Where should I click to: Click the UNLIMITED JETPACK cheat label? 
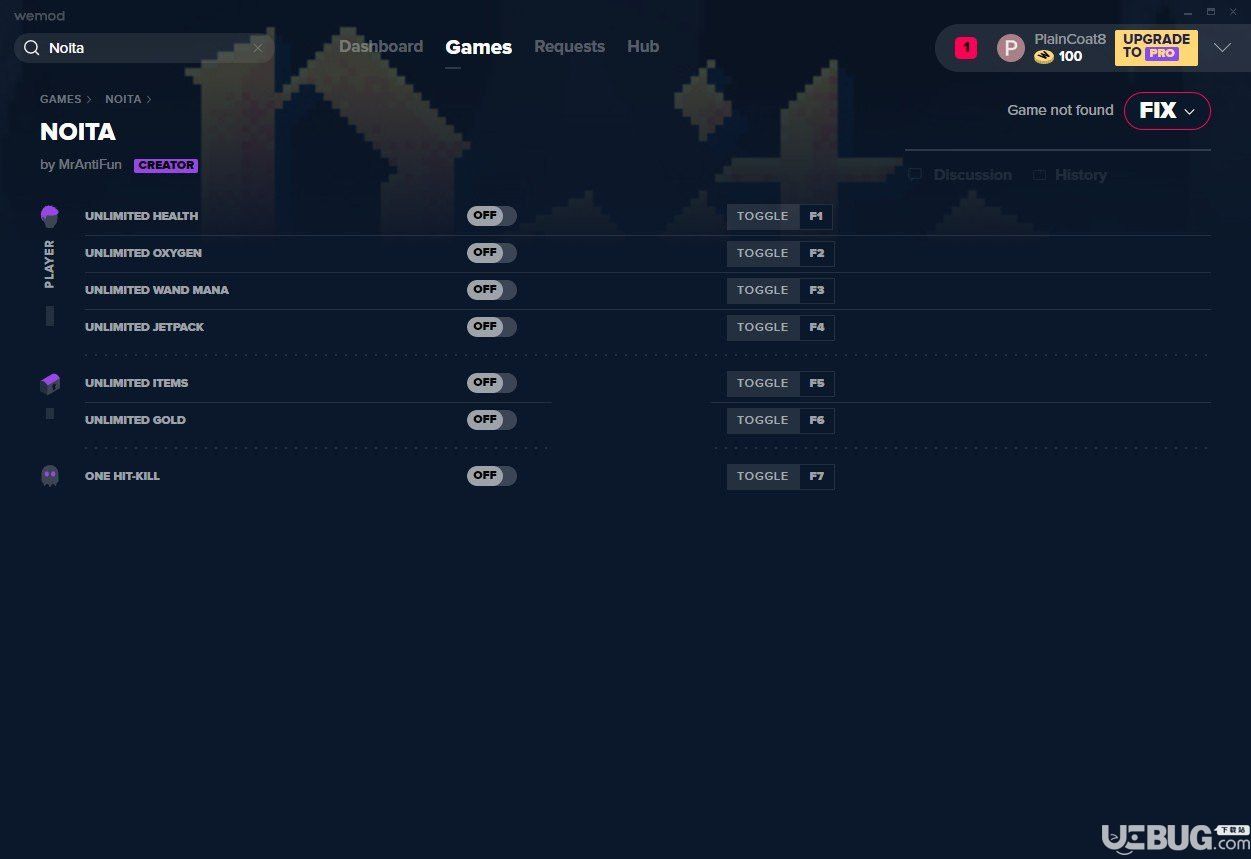coord(144,327)
